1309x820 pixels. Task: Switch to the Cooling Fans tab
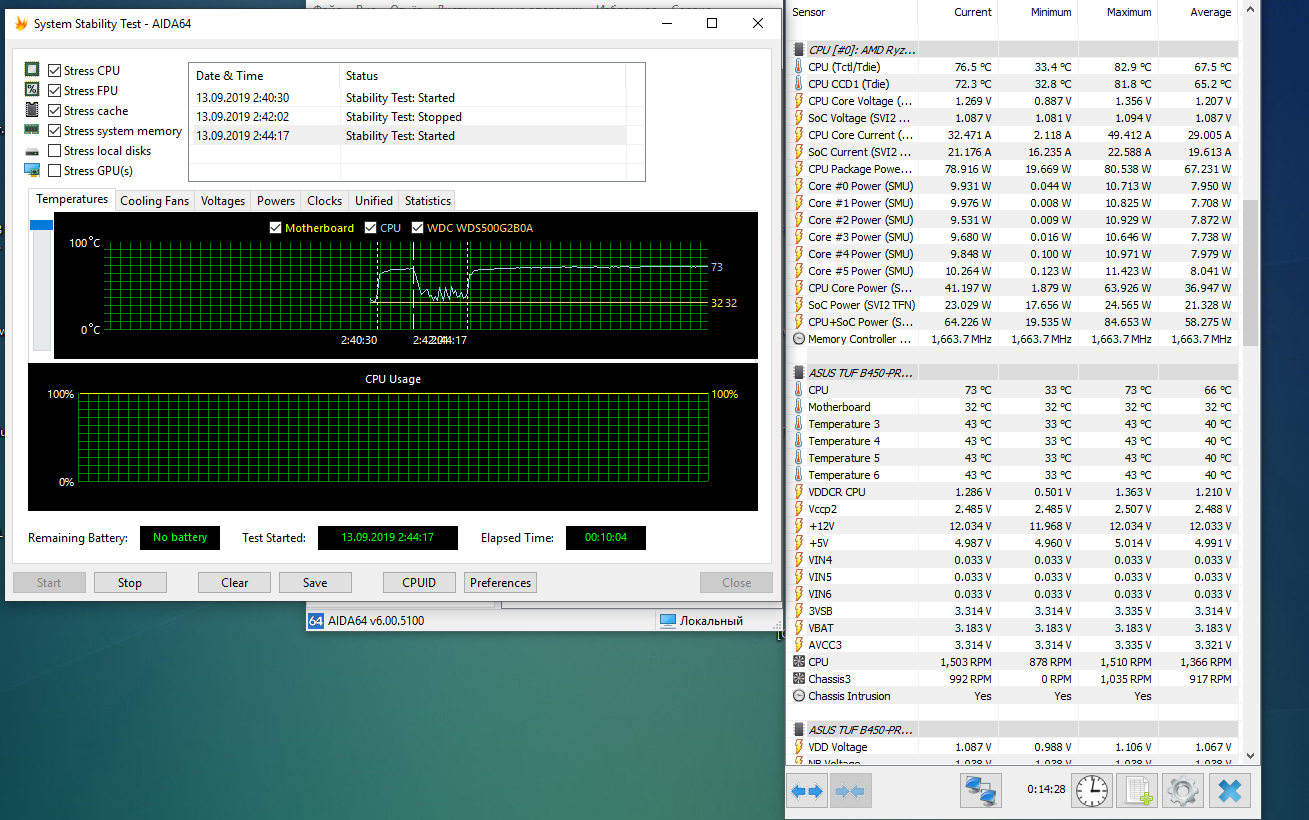pyautogui.click(x=154, y=201)
